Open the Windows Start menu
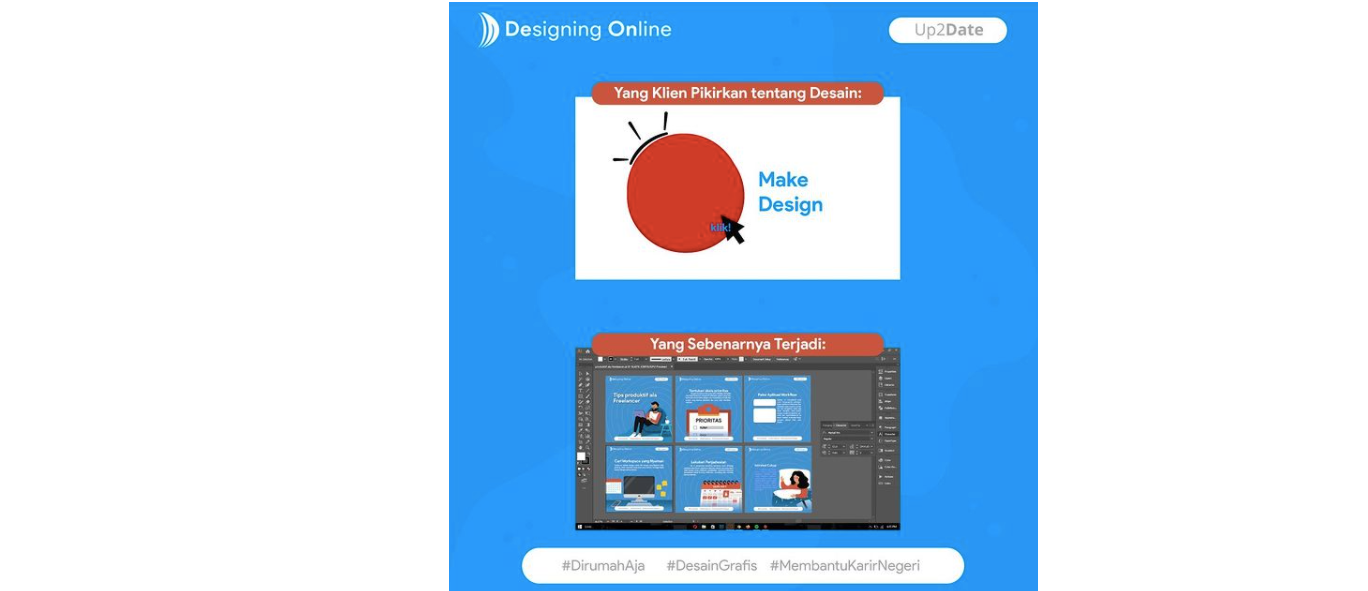 581,526
